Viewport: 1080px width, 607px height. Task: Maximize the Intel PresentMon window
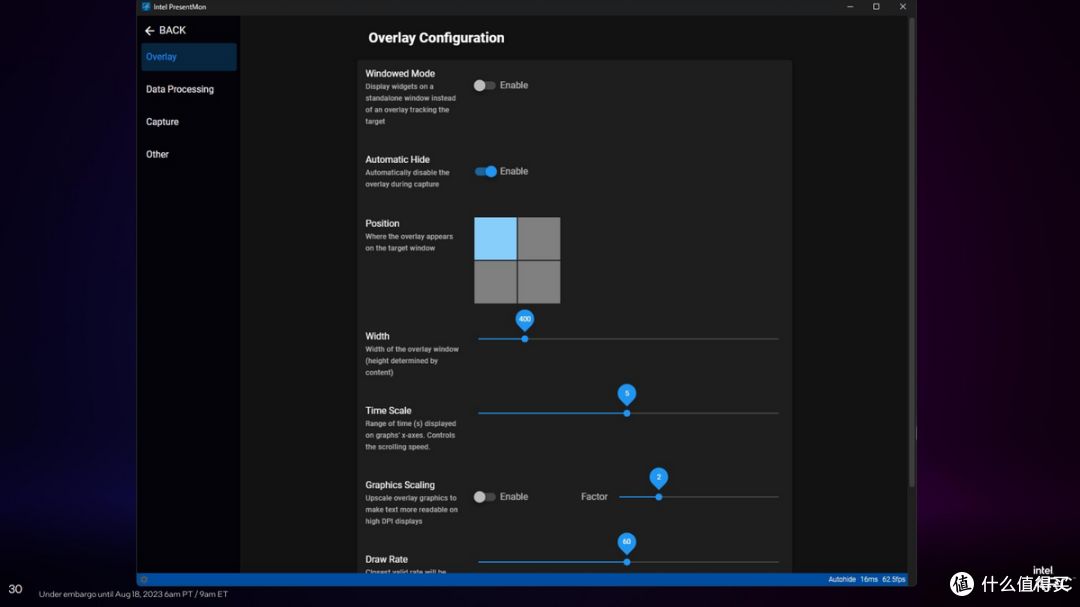(x=876, y=7)
